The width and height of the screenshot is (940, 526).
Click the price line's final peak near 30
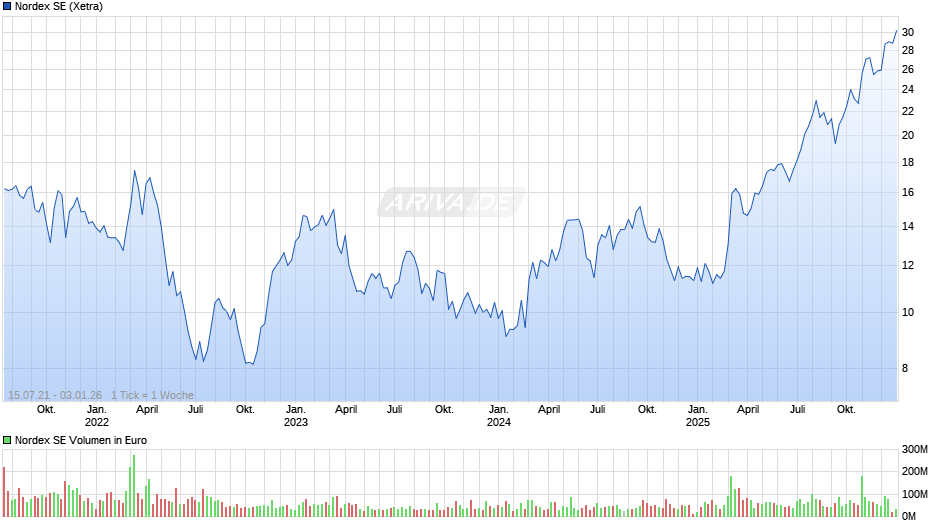coord(896,31)
